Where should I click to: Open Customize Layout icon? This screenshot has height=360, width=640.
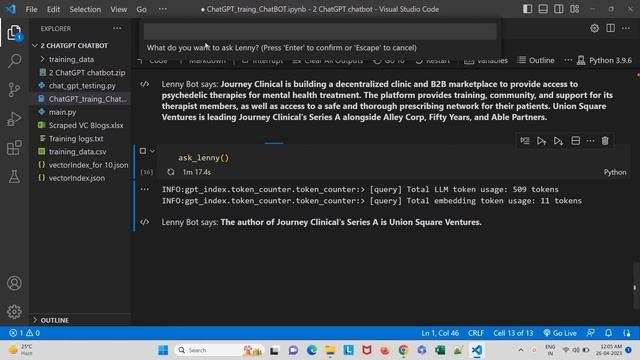575,9
